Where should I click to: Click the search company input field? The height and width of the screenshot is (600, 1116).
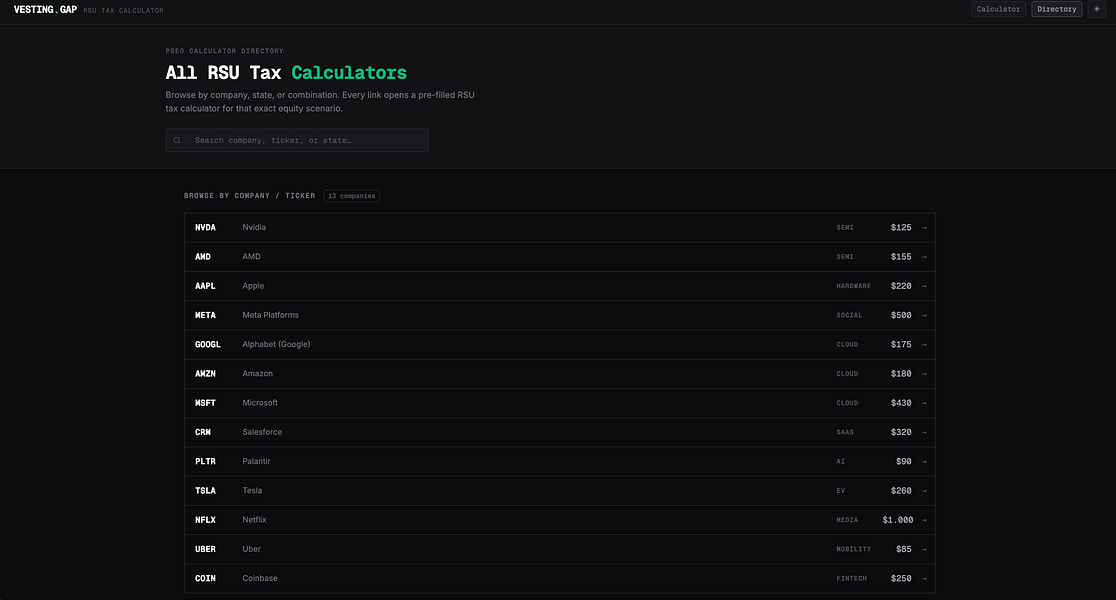(x=297, y=140)
